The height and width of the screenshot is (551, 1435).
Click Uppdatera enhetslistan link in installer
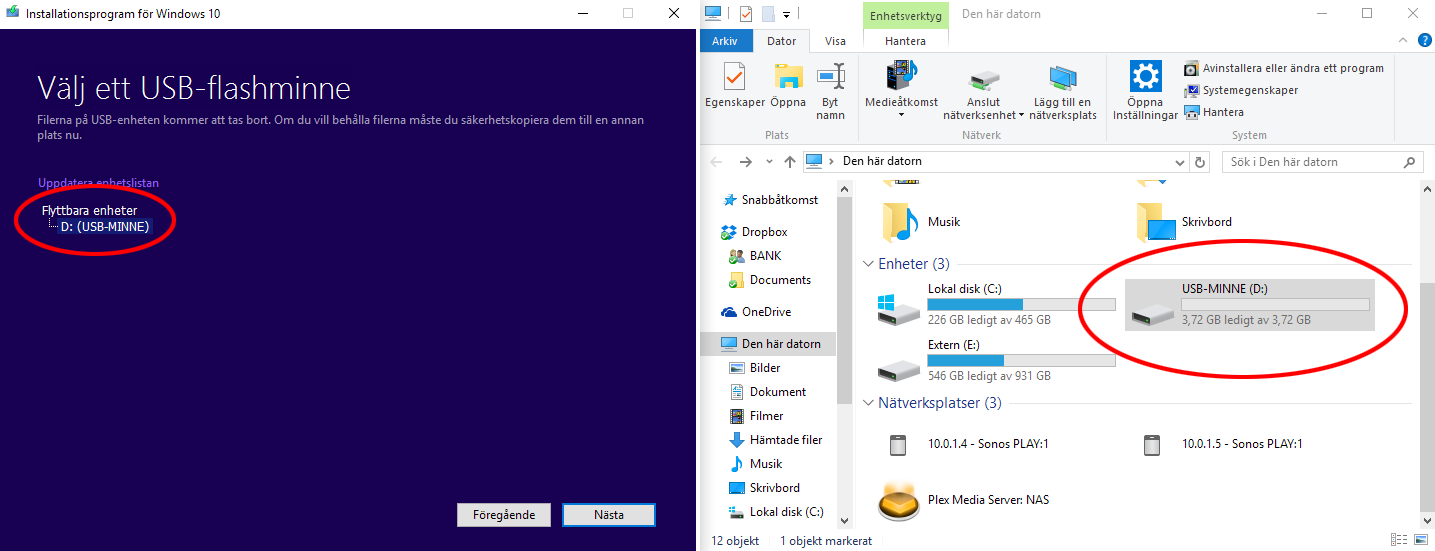98,183
